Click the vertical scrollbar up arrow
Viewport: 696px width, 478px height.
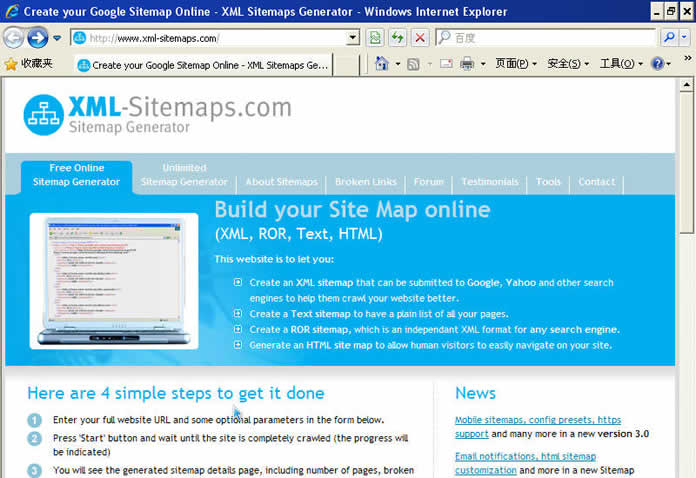(x=686, y=84)
